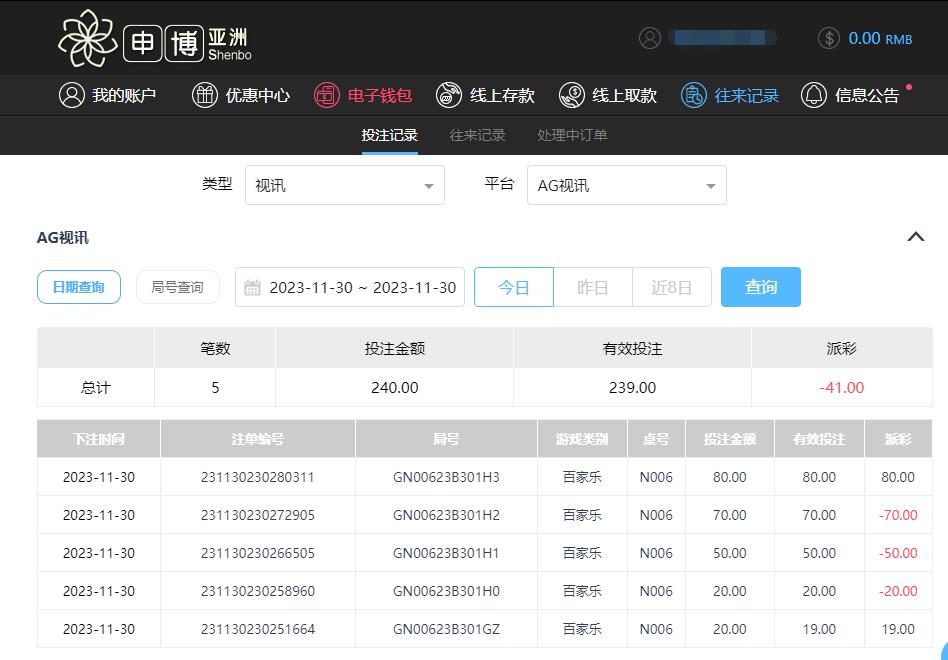948x660 pixels.
Task: Click the RMB balance coin icon
Action: 829,38
